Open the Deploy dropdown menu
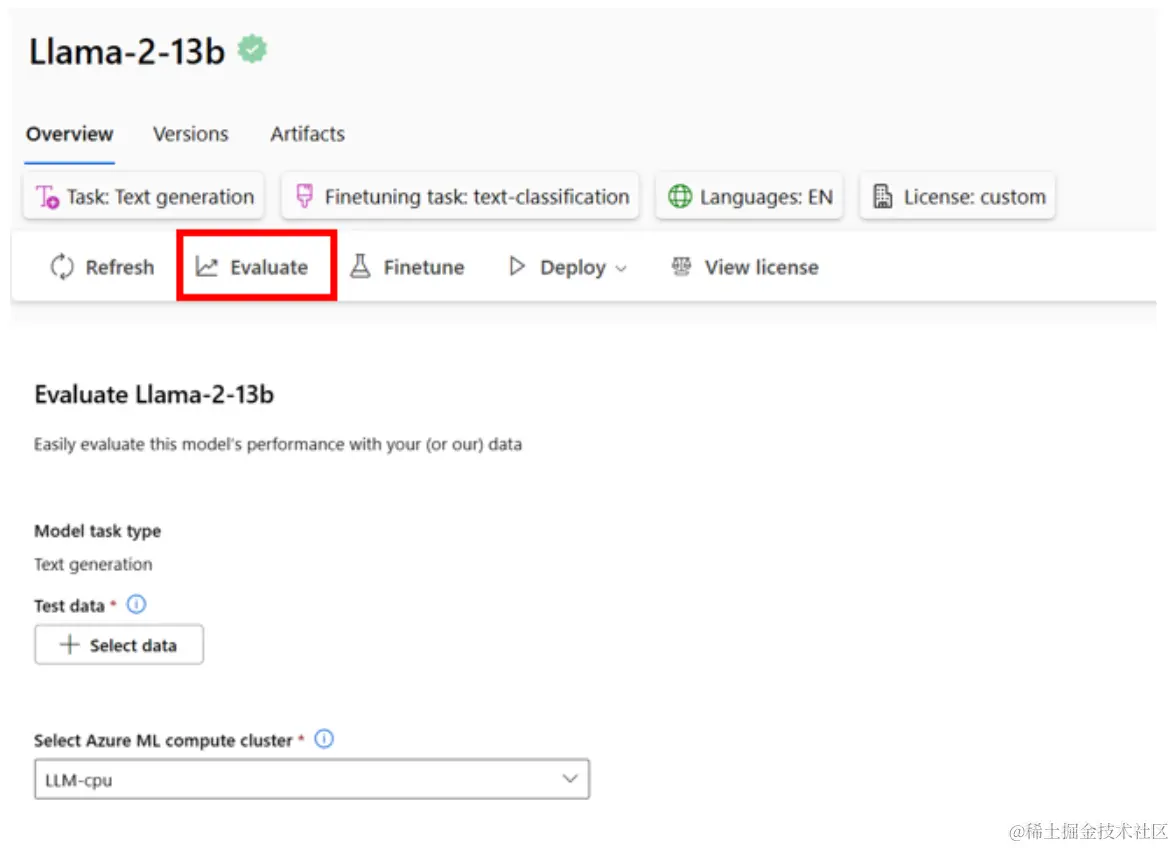Image resolution: width=1175 pixels, height=848 pixels. (x=568, y=267)
